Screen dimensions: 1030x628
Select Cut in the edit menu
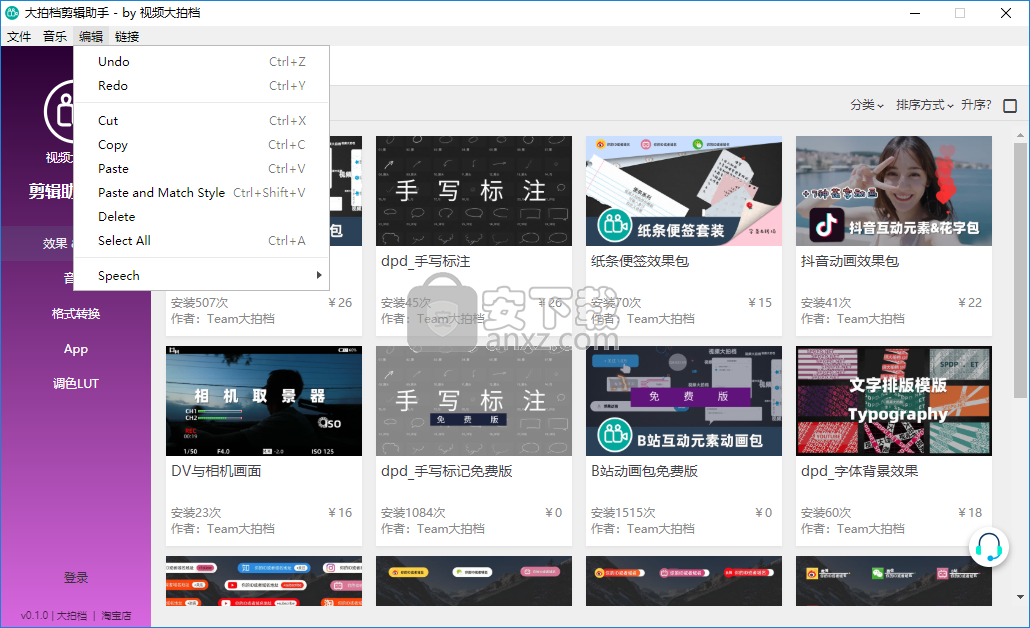pos(202,121)
